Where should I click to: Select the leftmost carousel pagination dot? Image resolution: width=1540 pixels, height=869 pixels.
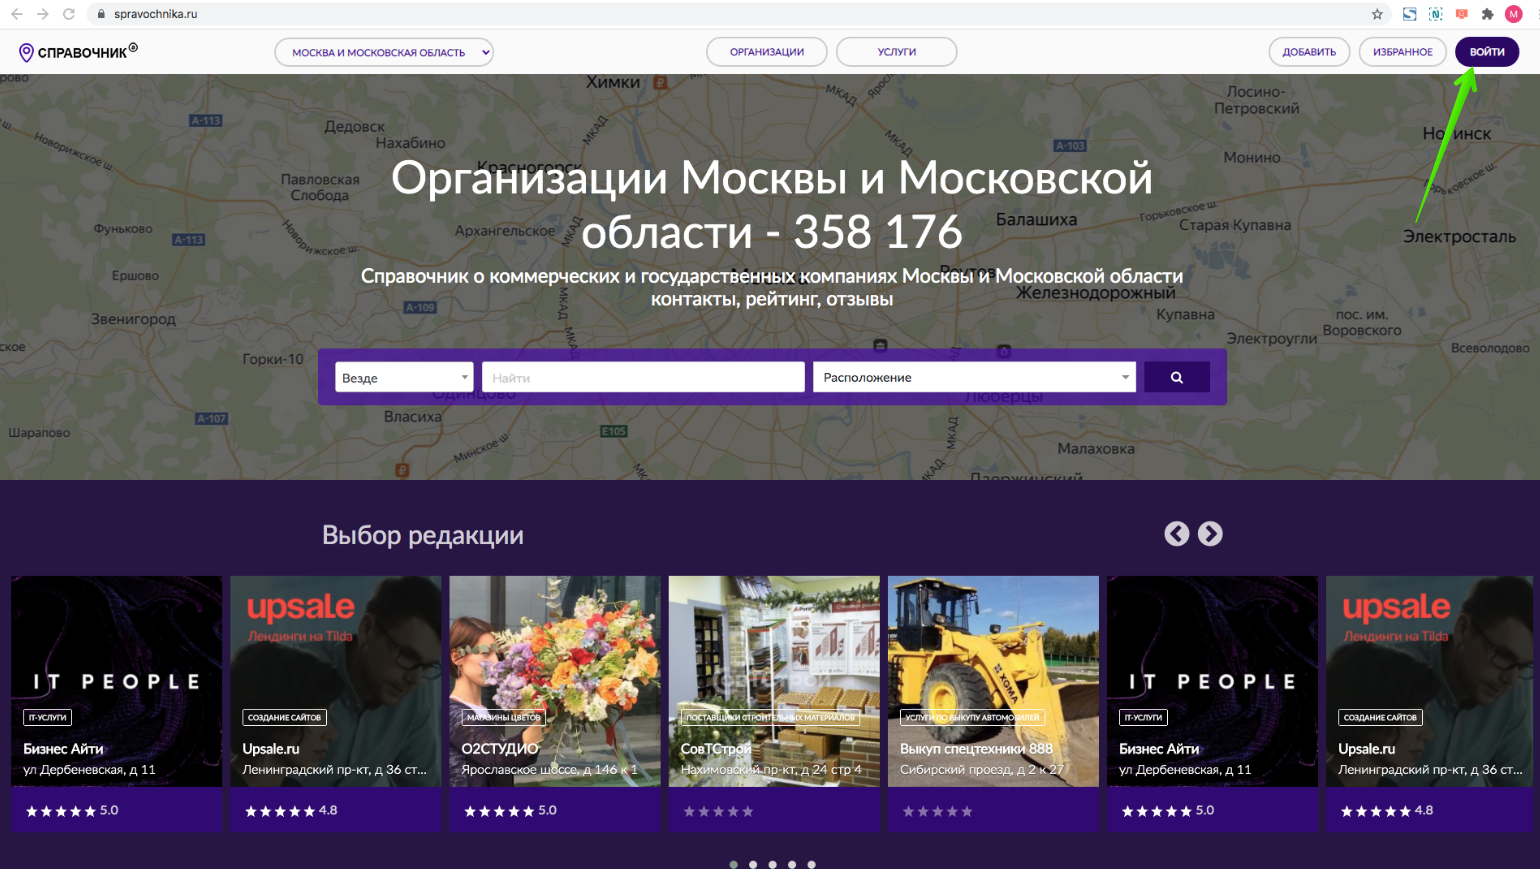click(x=734, y=864)
